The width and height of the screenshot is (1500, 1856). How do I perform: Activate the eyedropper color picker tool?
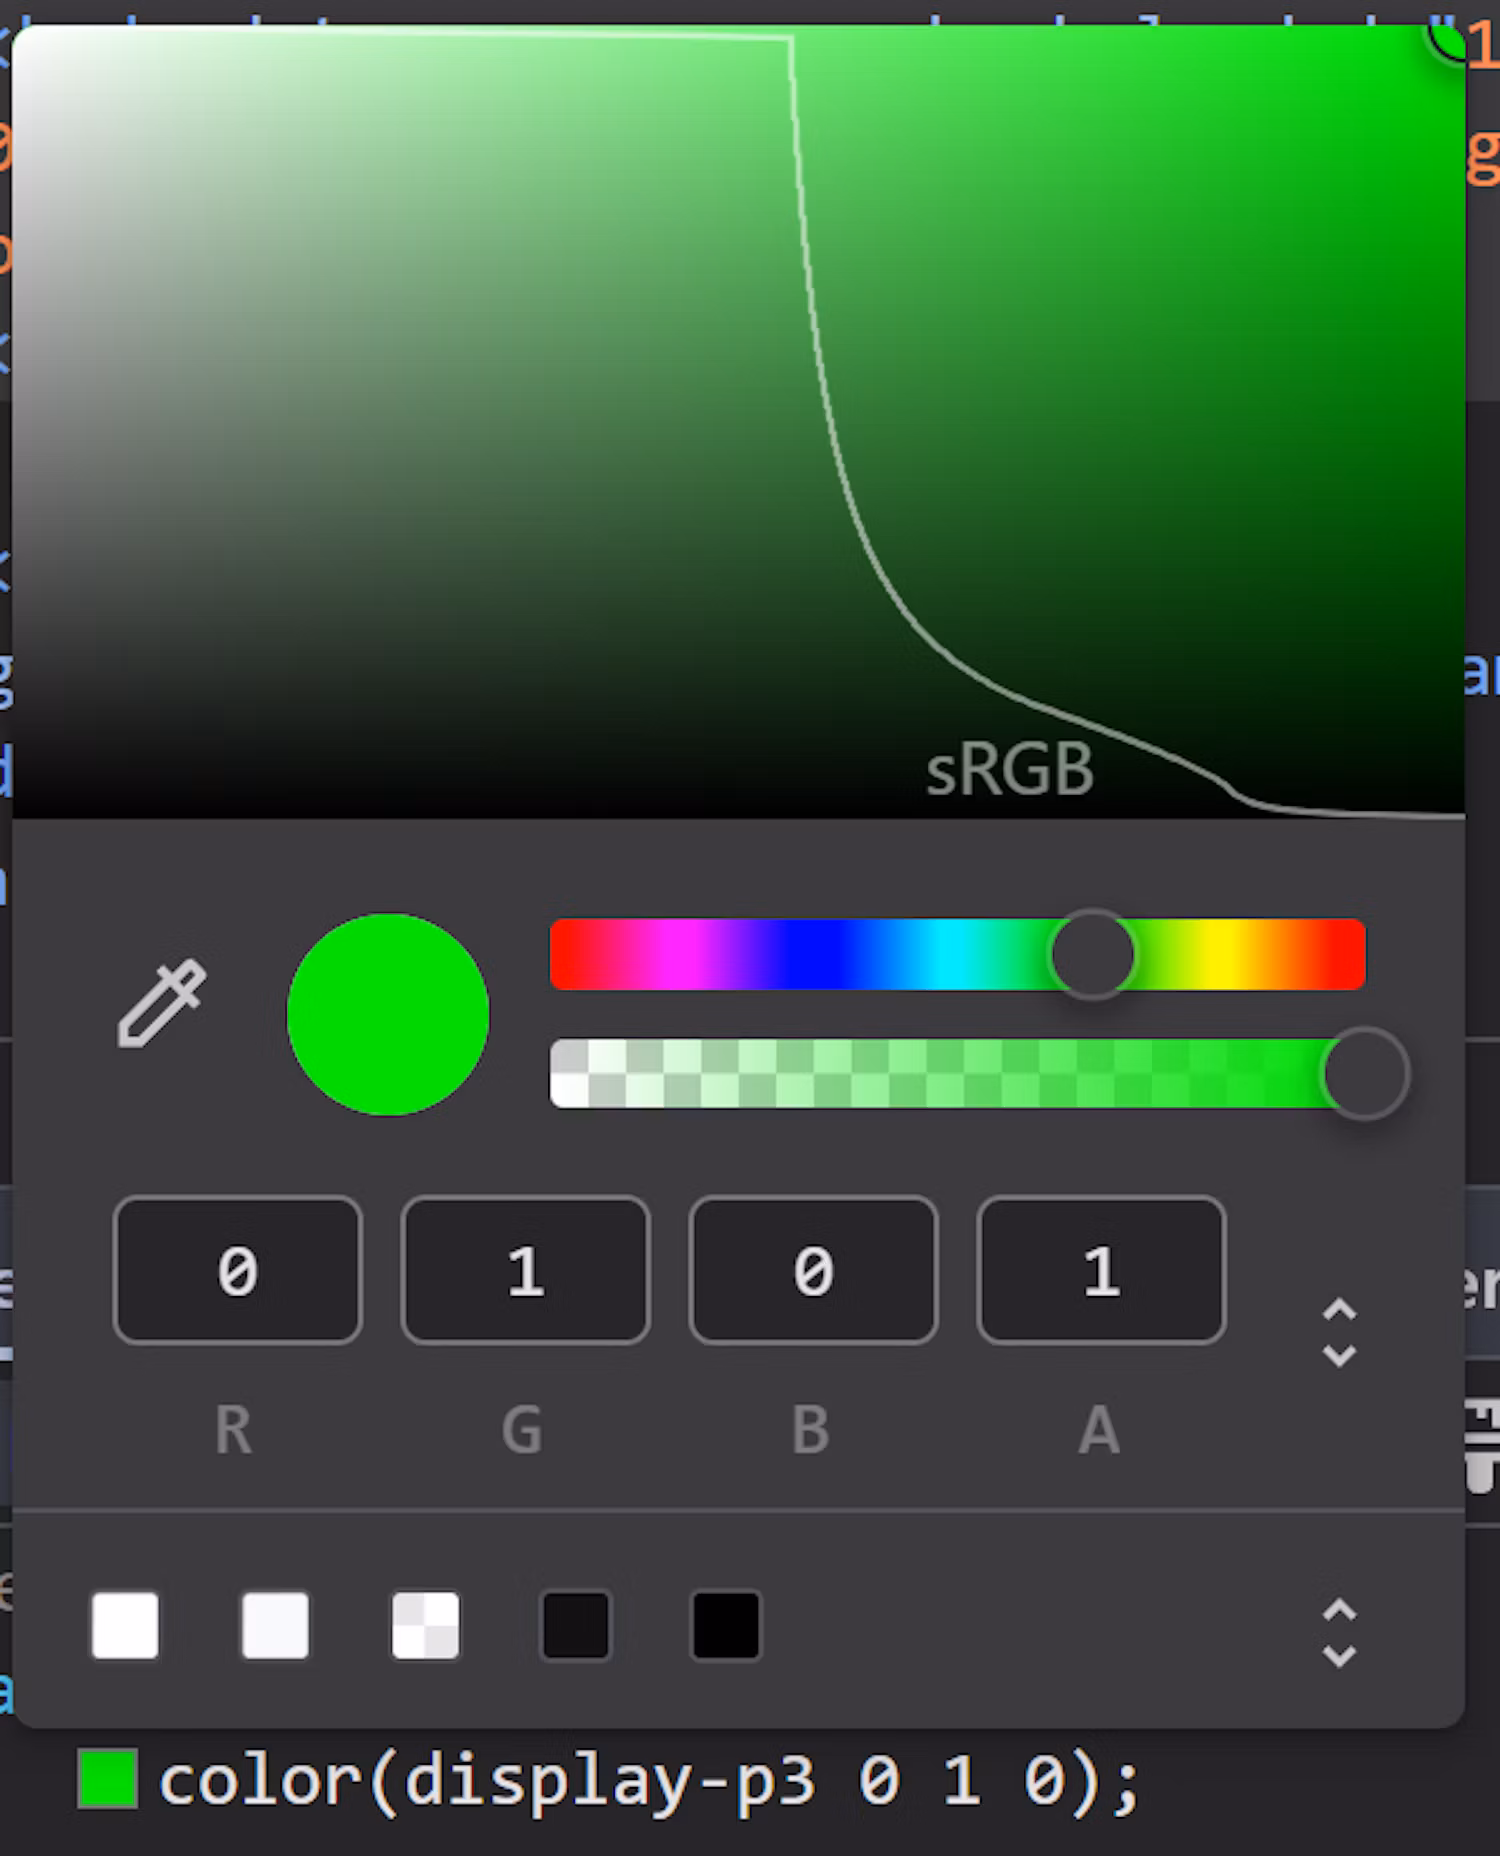162,1004
